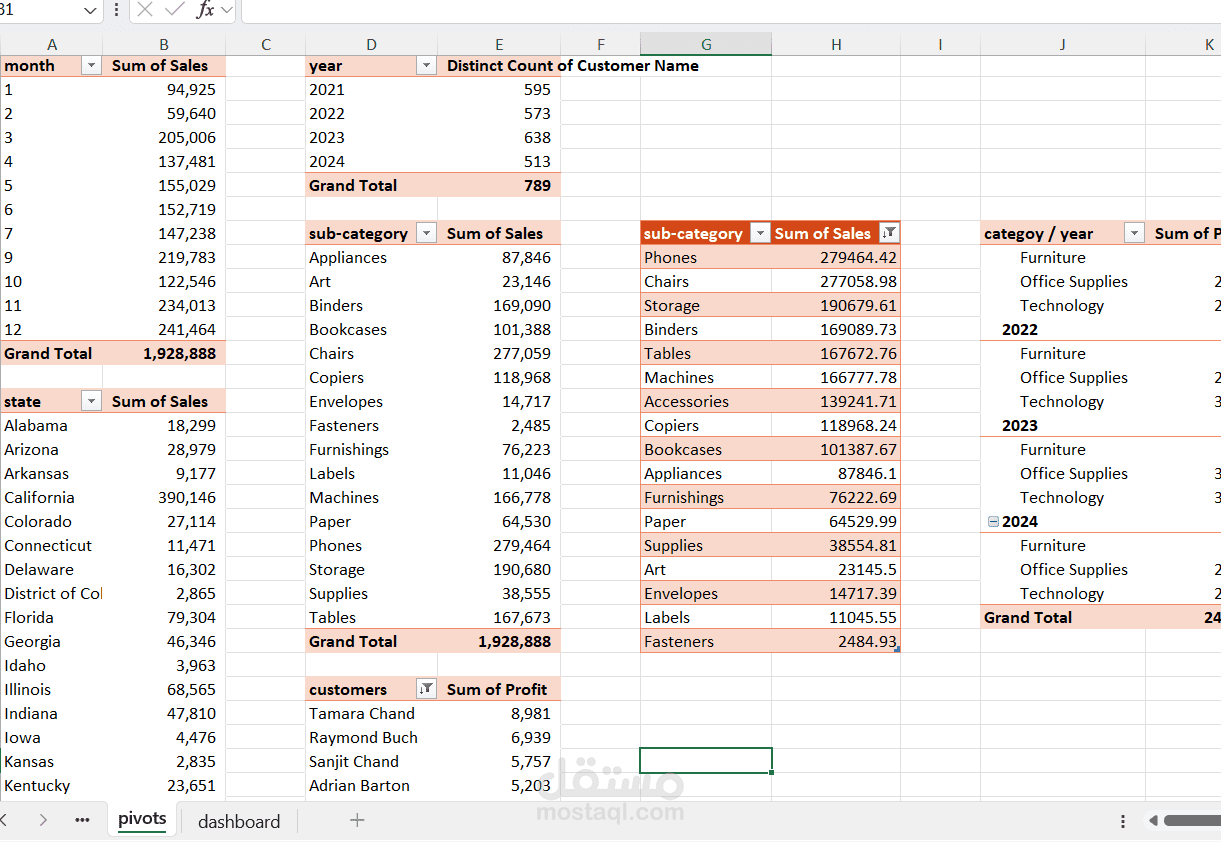Click the next sheet arrow icon
Viewport: 1221px width, 842px height.
click(x=43, y=820)
